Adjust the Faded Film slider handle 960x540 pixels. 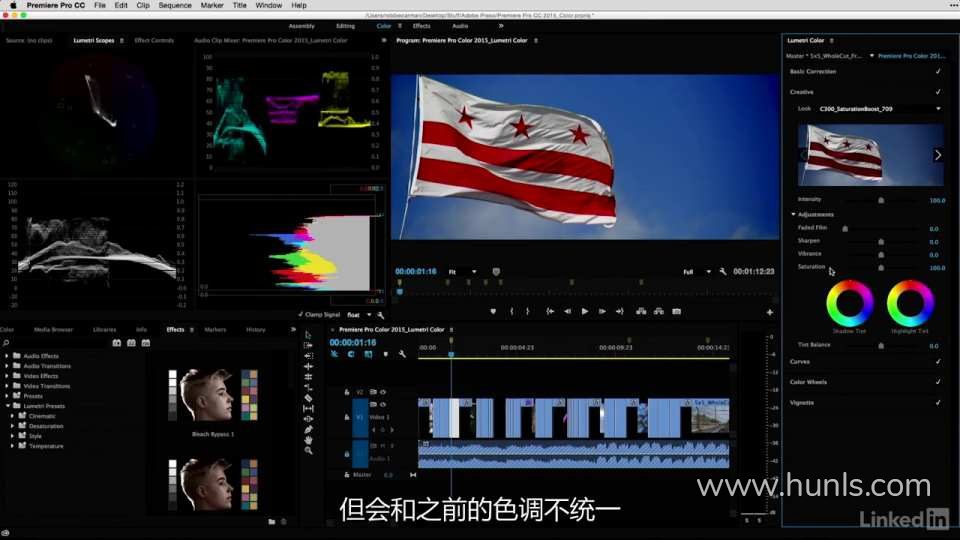(845, 228)
